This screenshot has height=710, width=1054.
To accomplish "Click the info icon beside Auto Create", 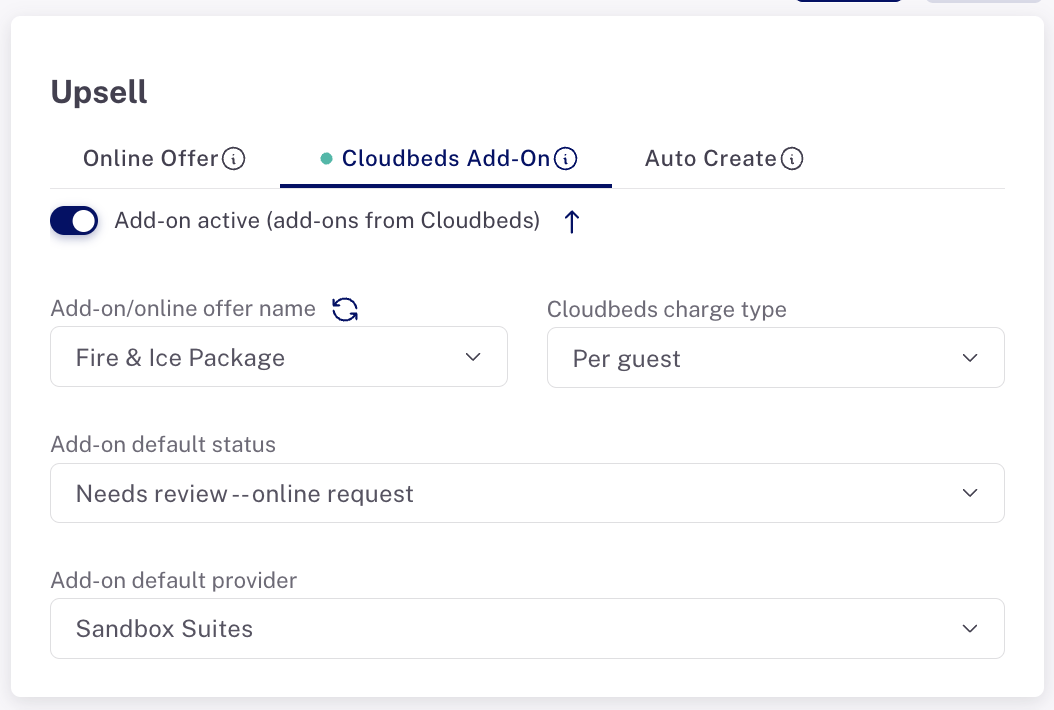I will 792,159.
